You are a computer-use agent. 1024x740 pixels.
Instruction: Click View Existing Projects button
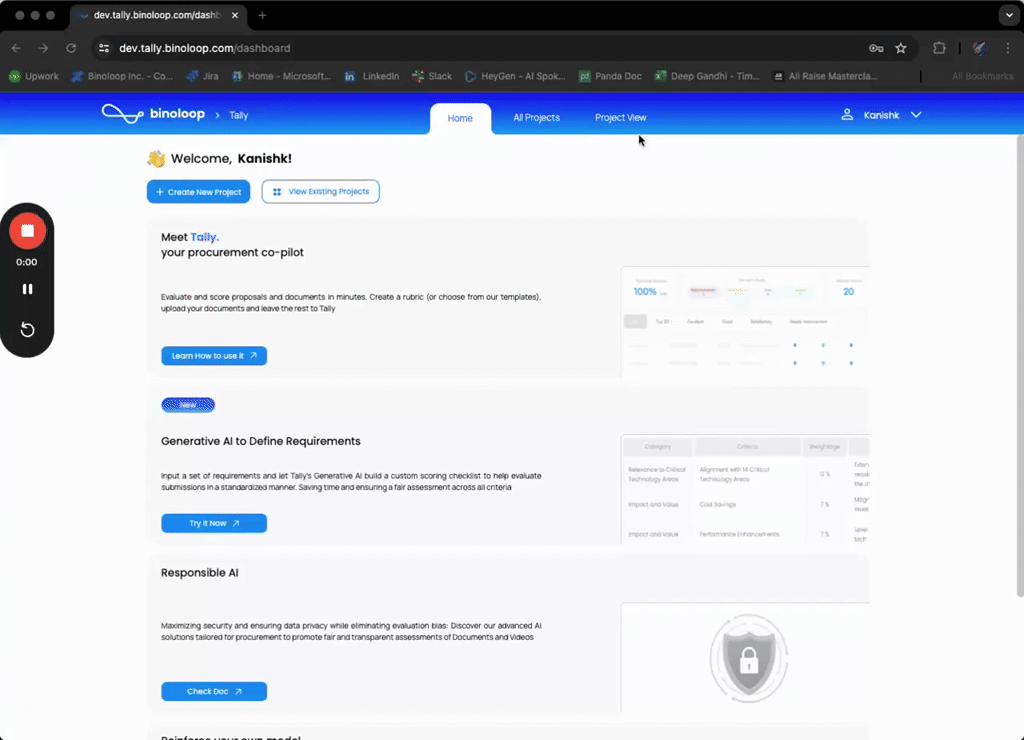[321, 191]
